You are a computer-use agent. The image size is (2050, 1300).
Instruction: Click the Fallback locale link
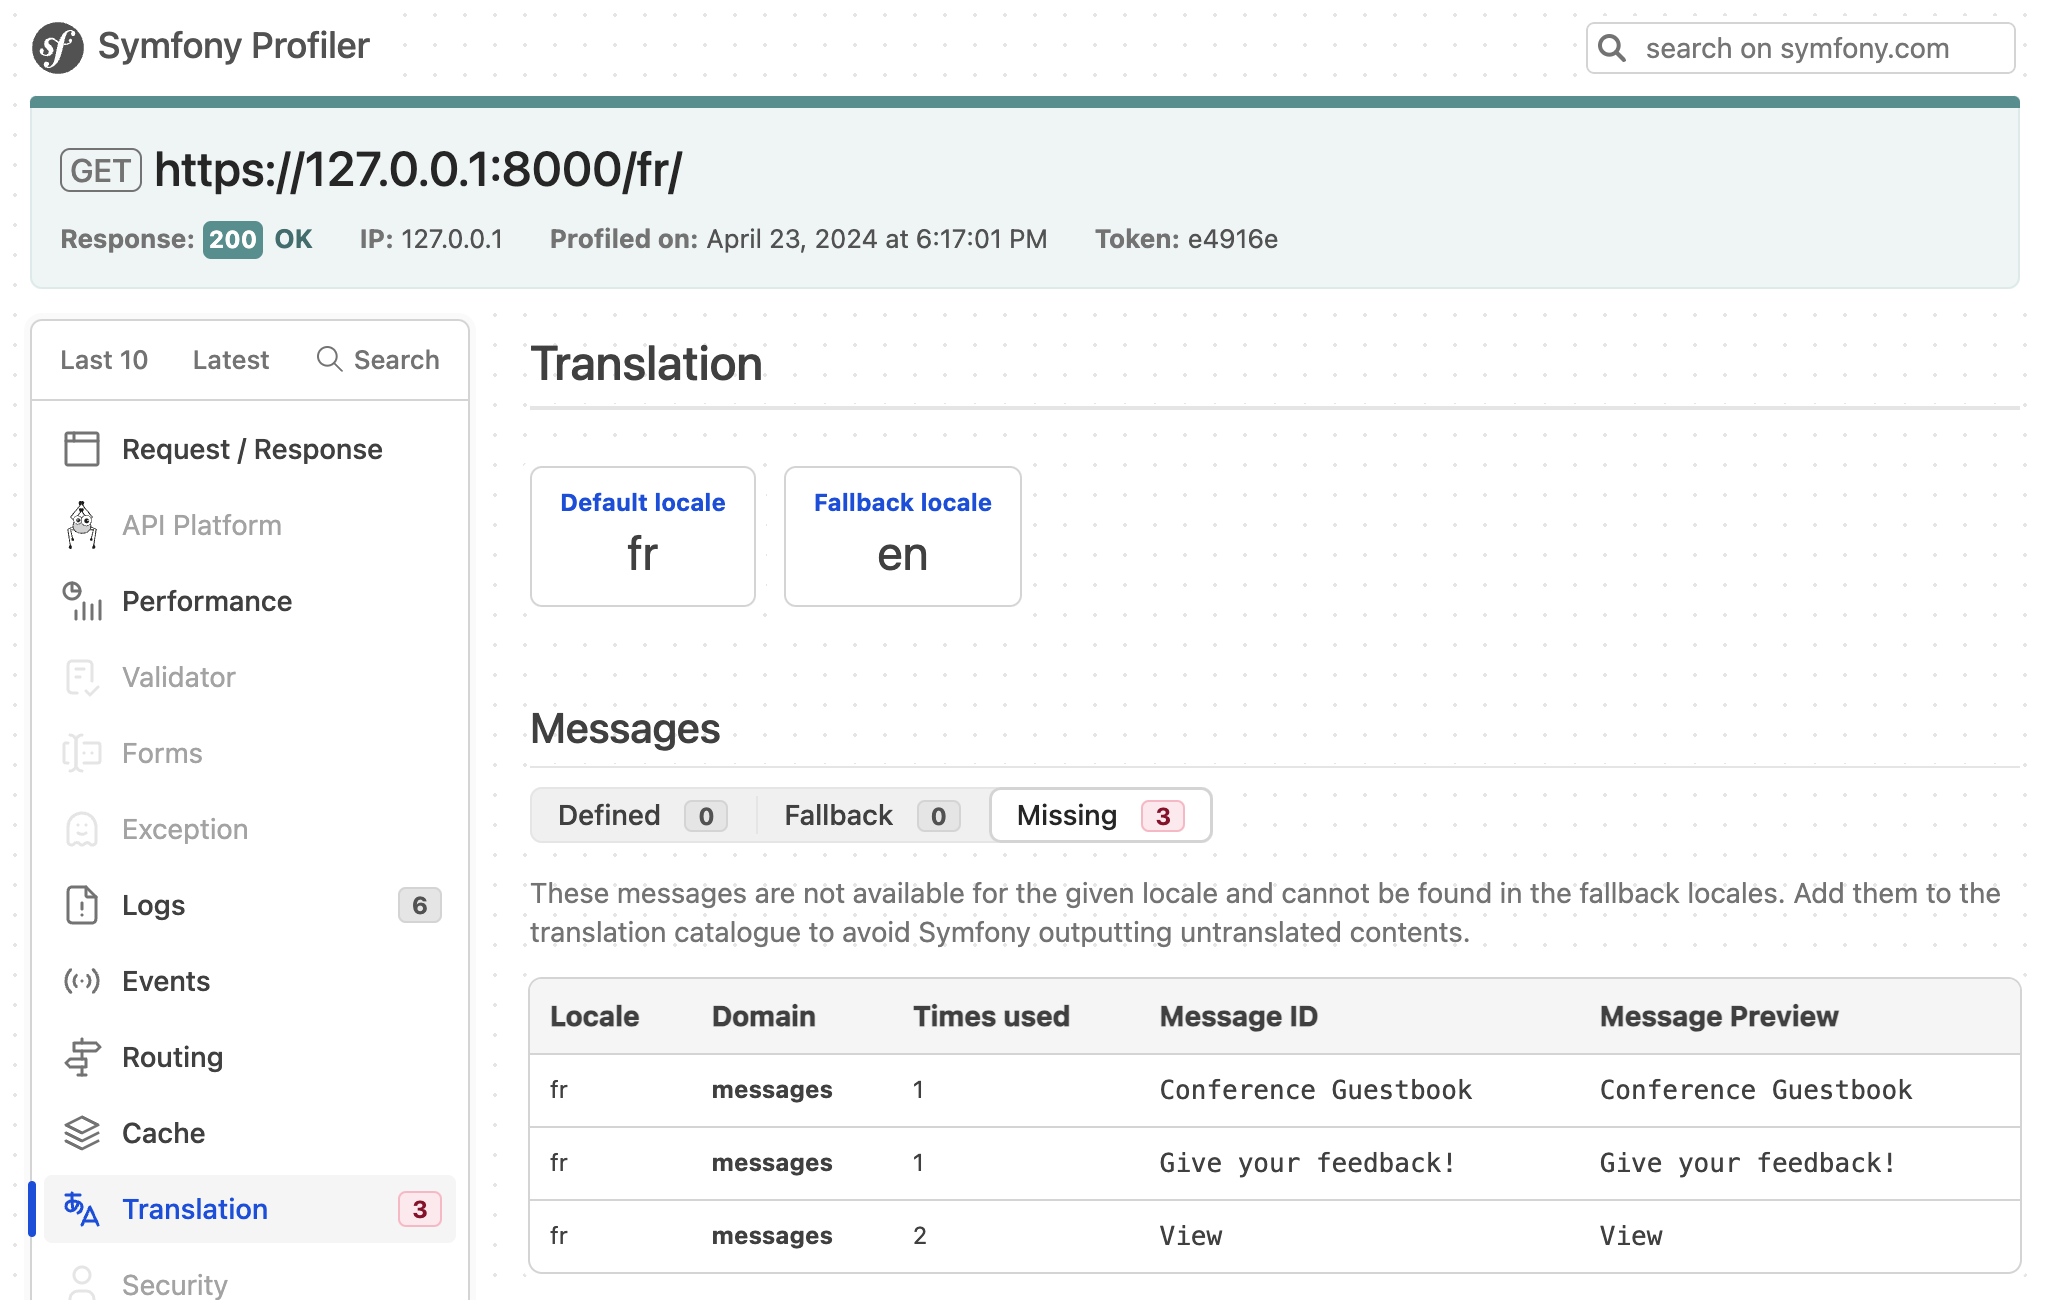tap(901, 502)
